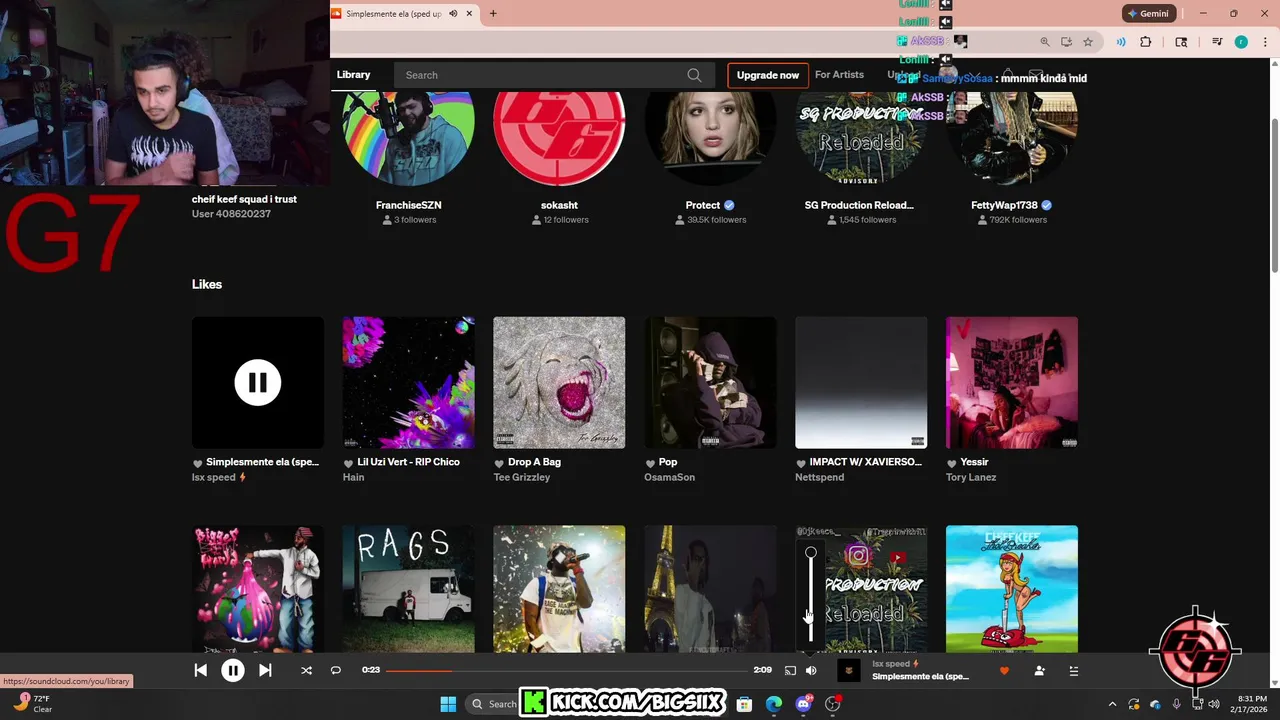Open Microsoft Store from the taskbar
This screenshot has width=1280, height=720.
744,704
